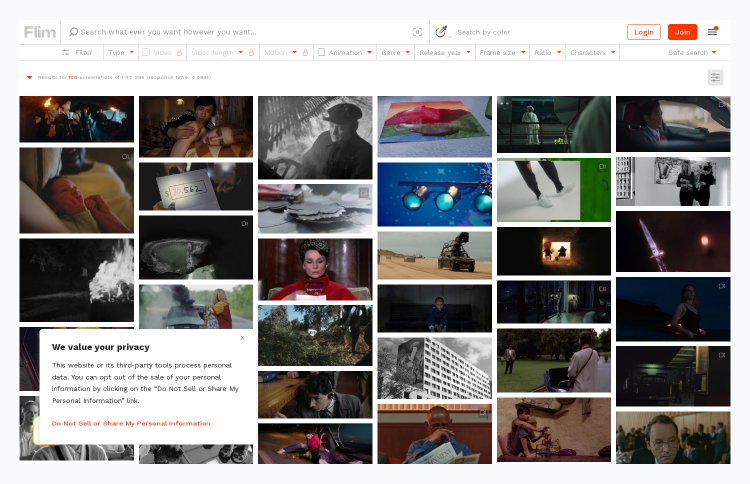Click the magnifier search icon
This screenshot has width=750, height=484.
pos(74,32)
